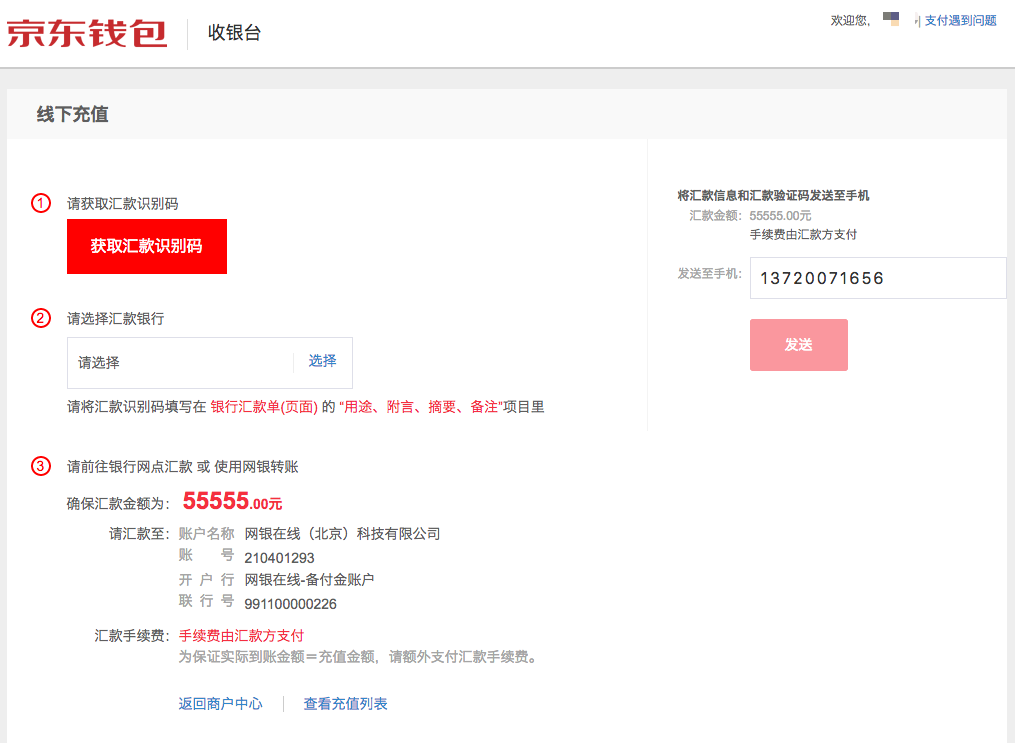Click the 获取汇款识别码 red button
1015x743 pixels.
point(147,247)
